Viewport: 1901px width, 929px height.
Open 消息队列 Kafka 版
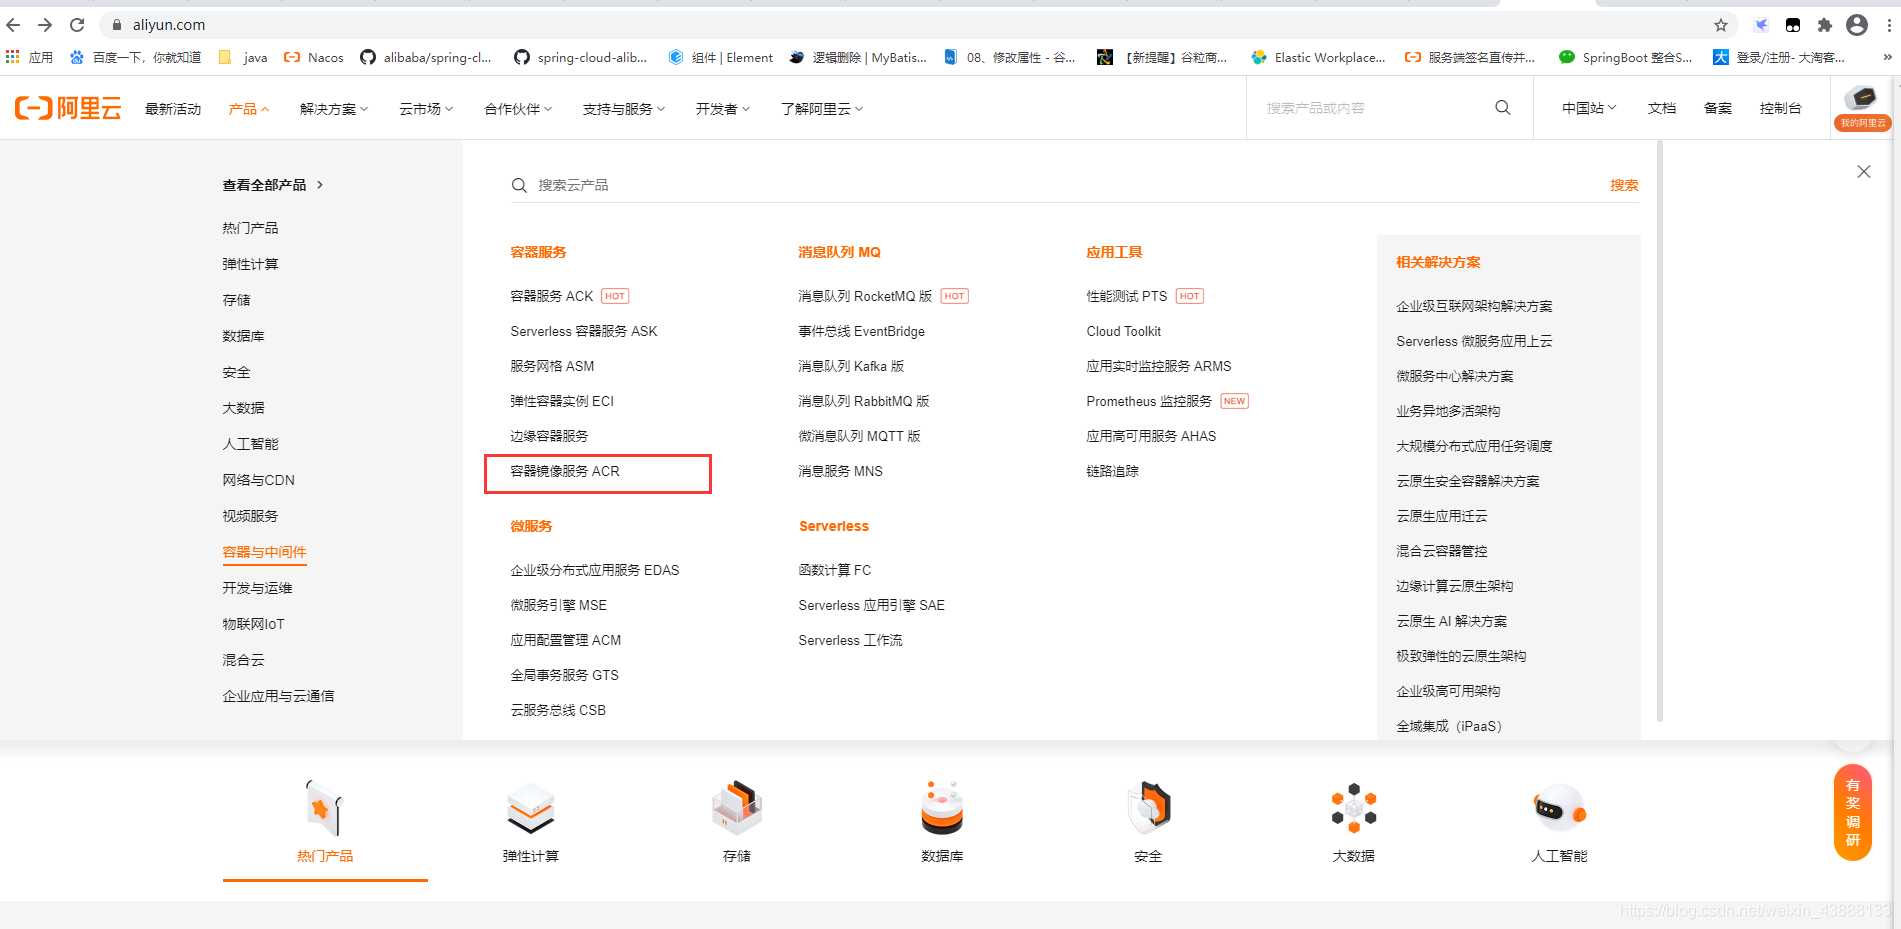851,366
